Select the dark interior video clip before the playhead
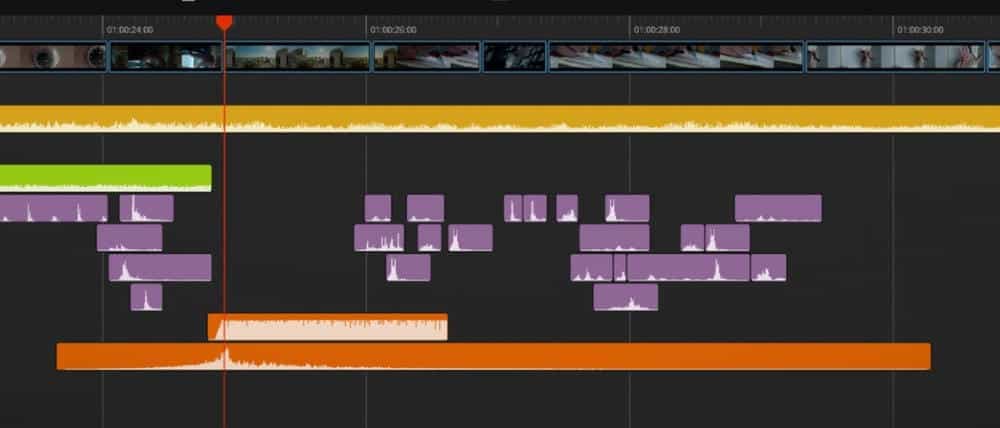The height and width of the screenshot is (428, 1000). tap(166, 57)
